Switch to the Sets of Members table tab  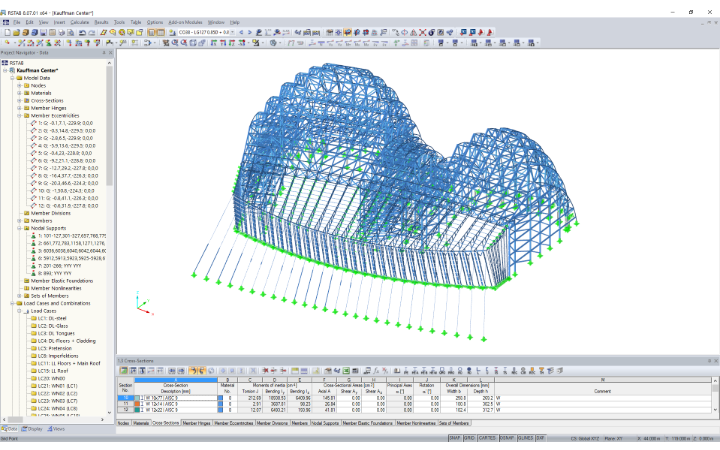(x=454, y=423)
